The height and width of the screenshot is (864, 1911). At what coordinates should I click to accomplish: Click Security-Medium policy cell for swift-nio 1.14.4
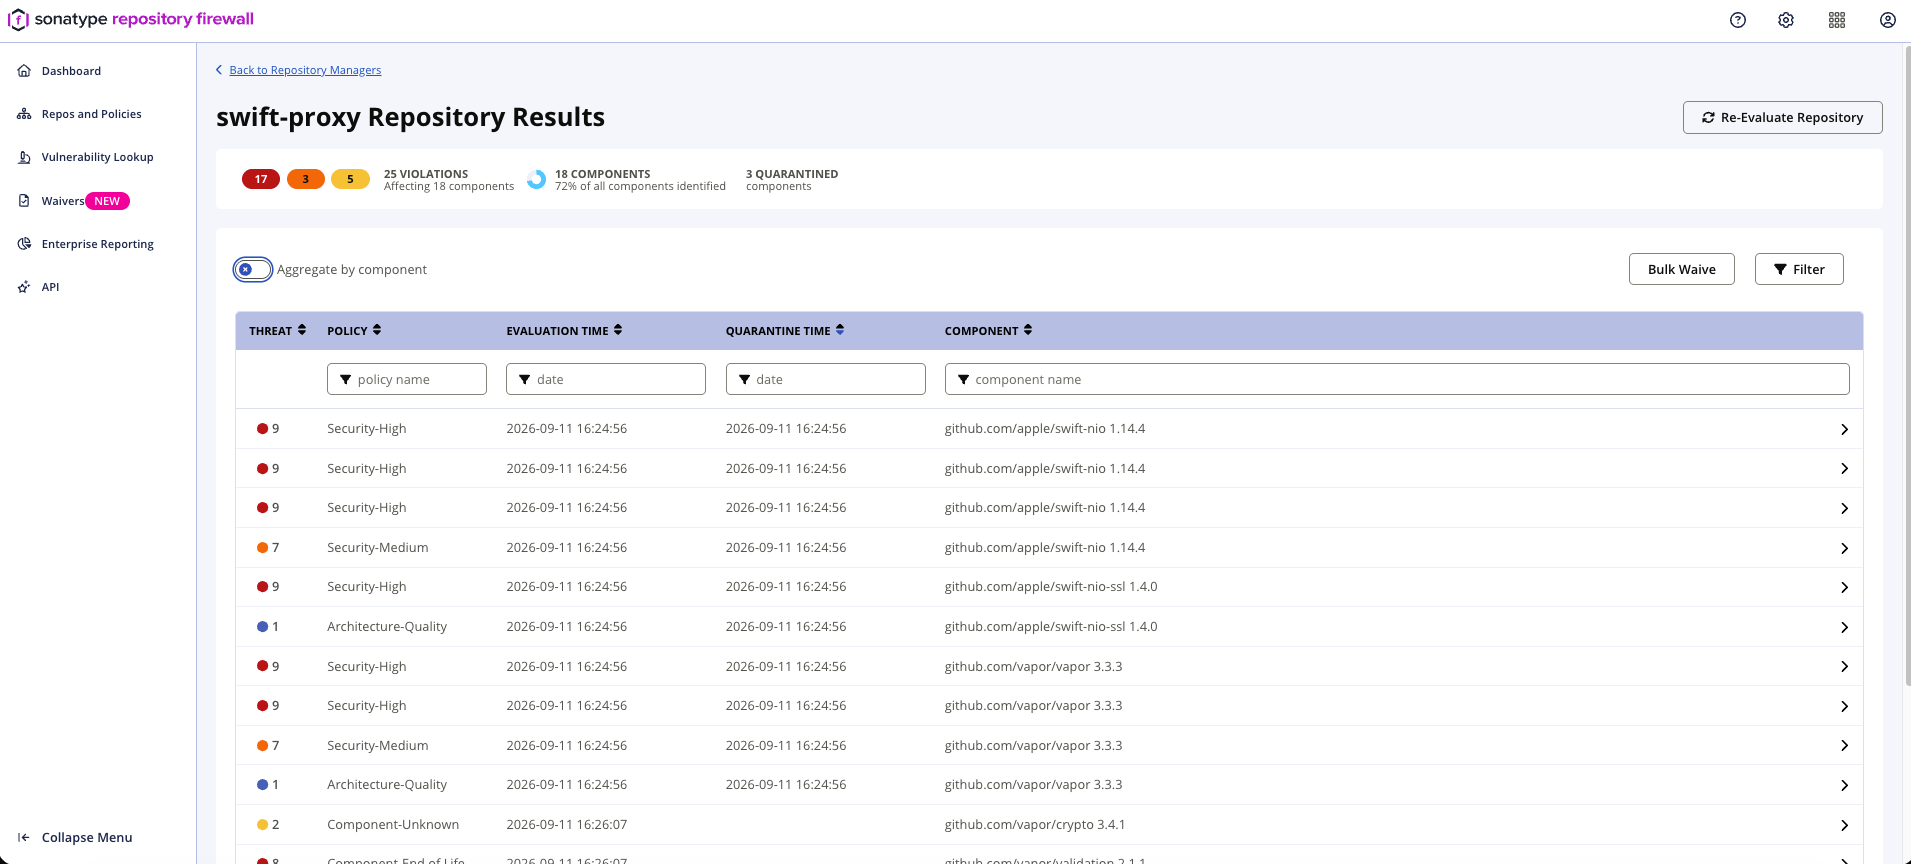pyautogui.click(x=378, y=548)
